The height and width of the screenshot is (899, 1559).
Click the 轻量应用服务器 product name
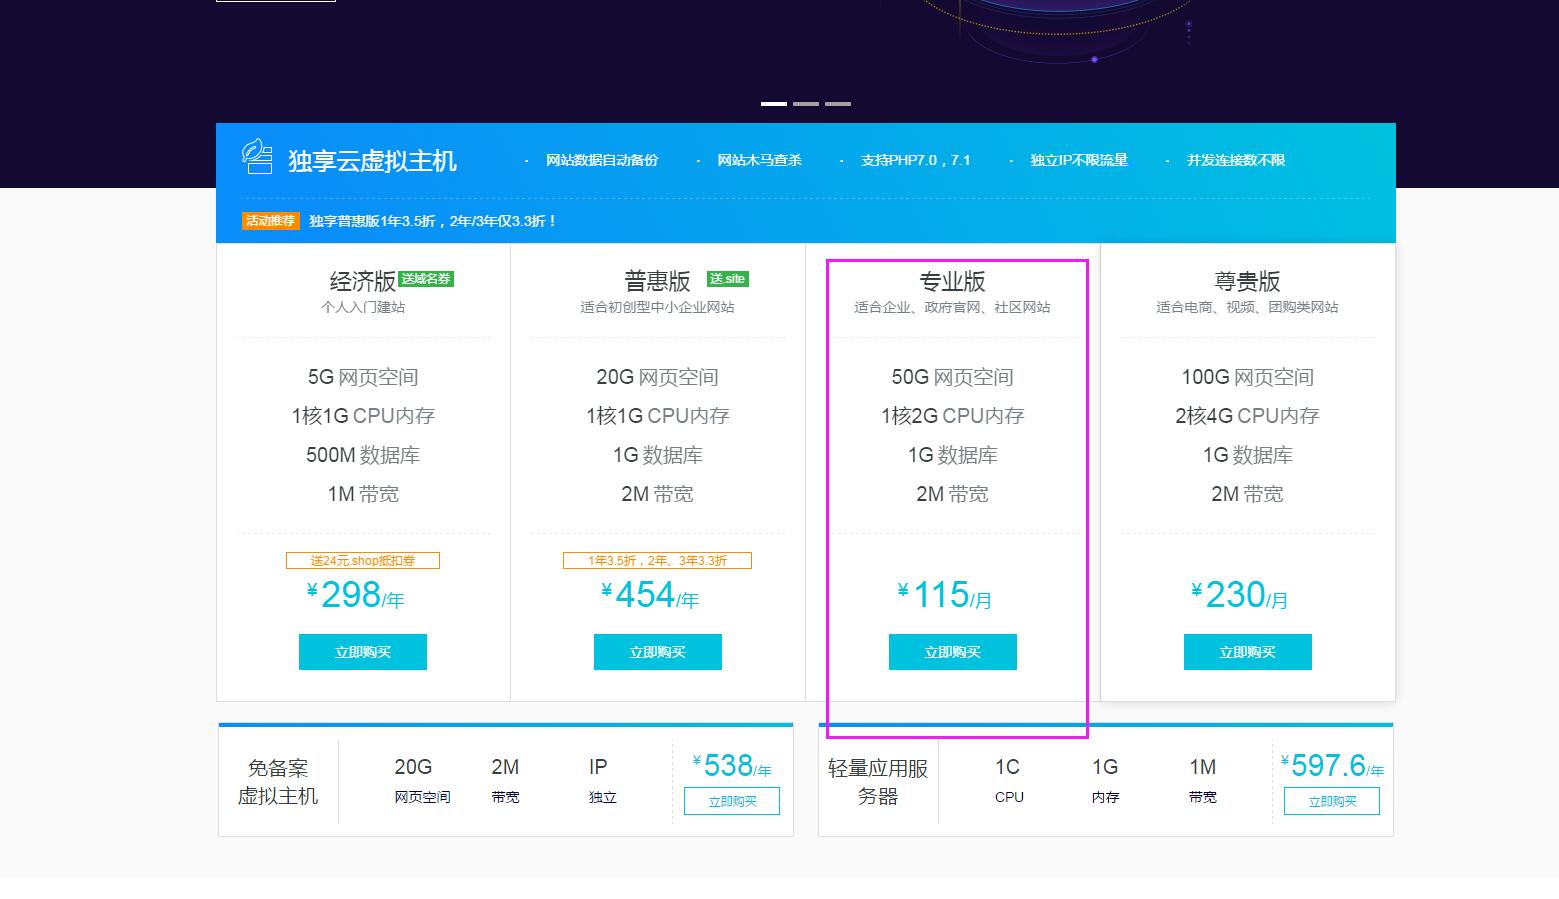coord(878,782)
